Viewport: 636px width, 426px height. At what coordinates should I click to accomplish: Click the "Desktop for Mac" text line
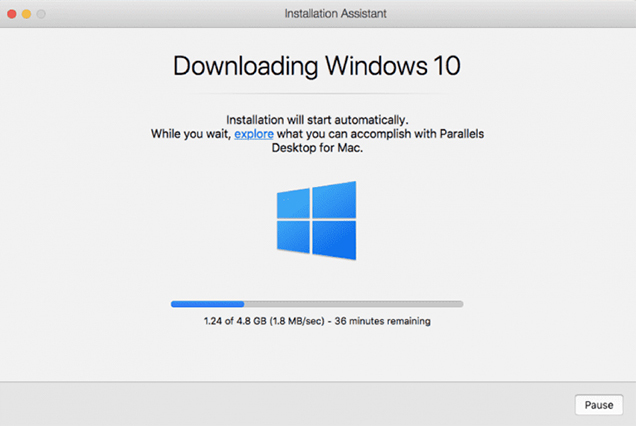317,148
